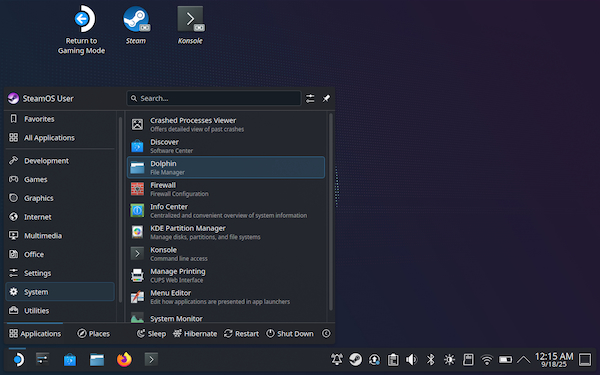
Task: Open launcher configure sliders icon
Action: click(x=310, y=98)
